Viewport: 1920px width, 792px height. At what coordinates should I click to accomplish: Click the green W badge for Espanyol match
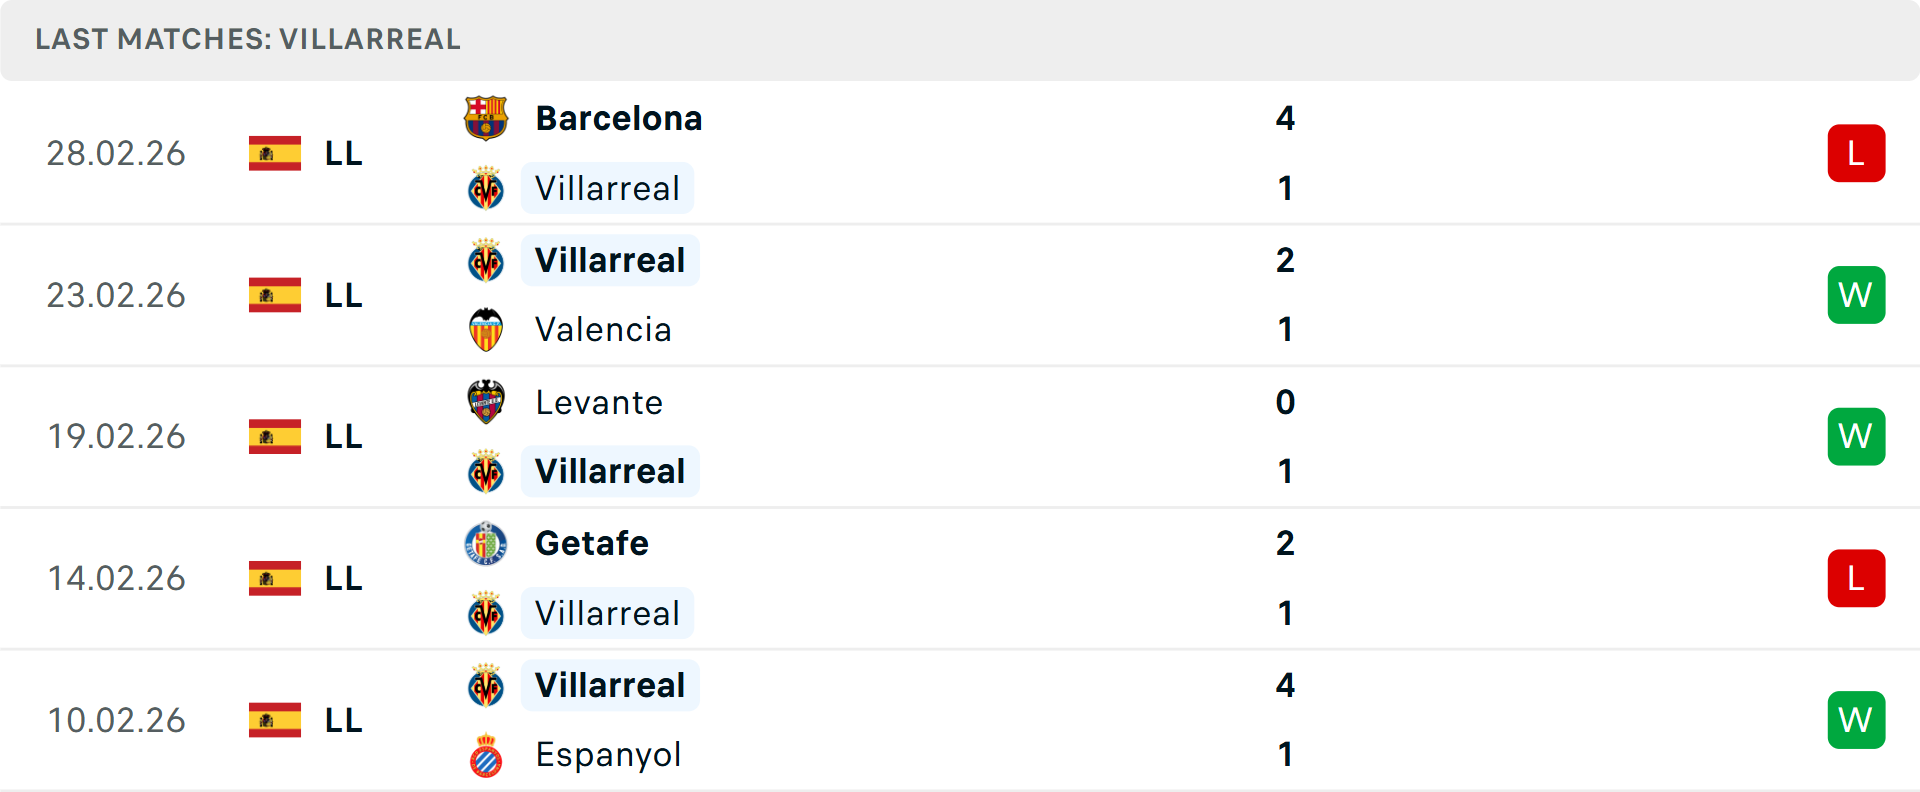[1856, 720]
